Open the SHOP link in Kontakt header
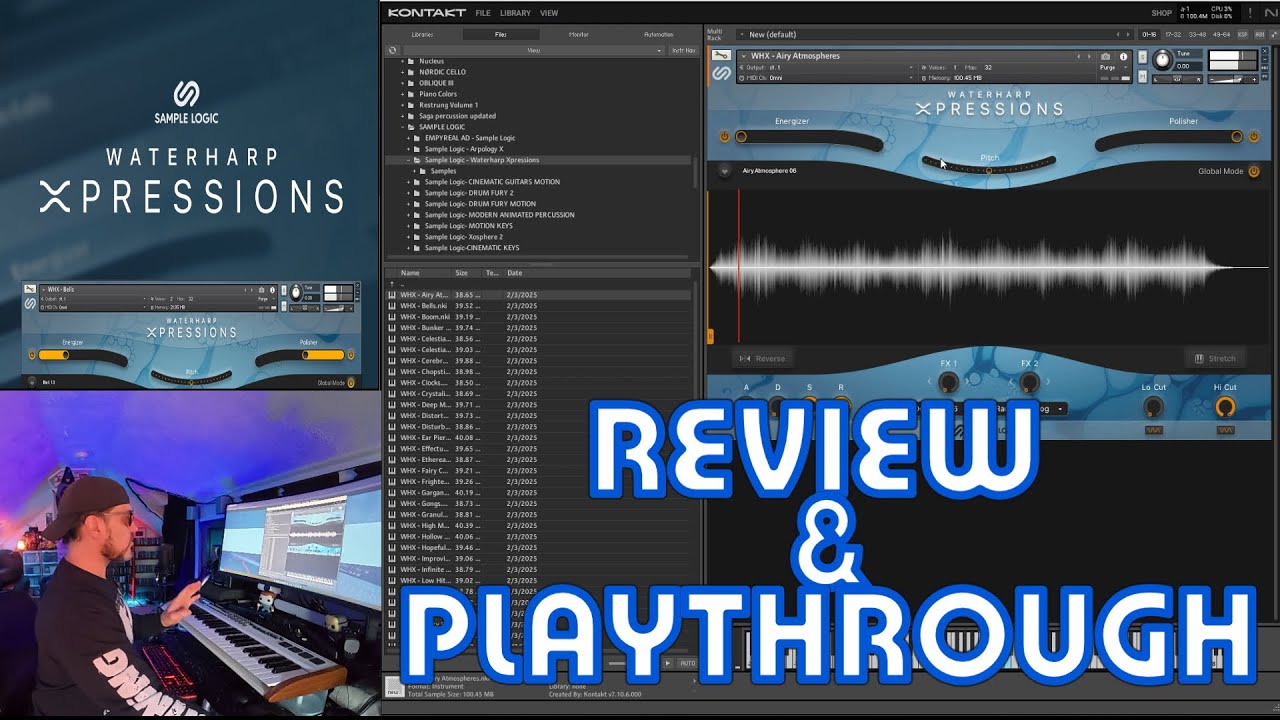 [x=1161, y=13]
